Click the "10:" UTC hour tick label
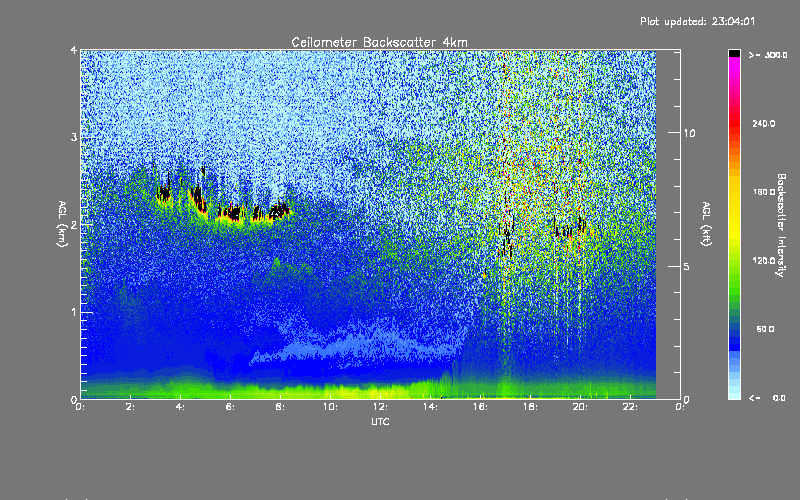Viewport: 800px width, 500px height. click(x=330, y=407)
